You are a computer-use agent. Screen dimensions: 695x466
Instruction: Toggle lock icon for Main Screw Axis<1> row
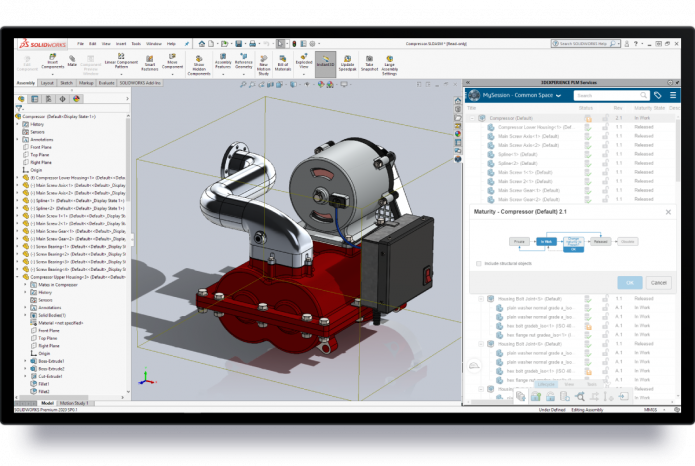pyautogui.click(x=605, y=136)
